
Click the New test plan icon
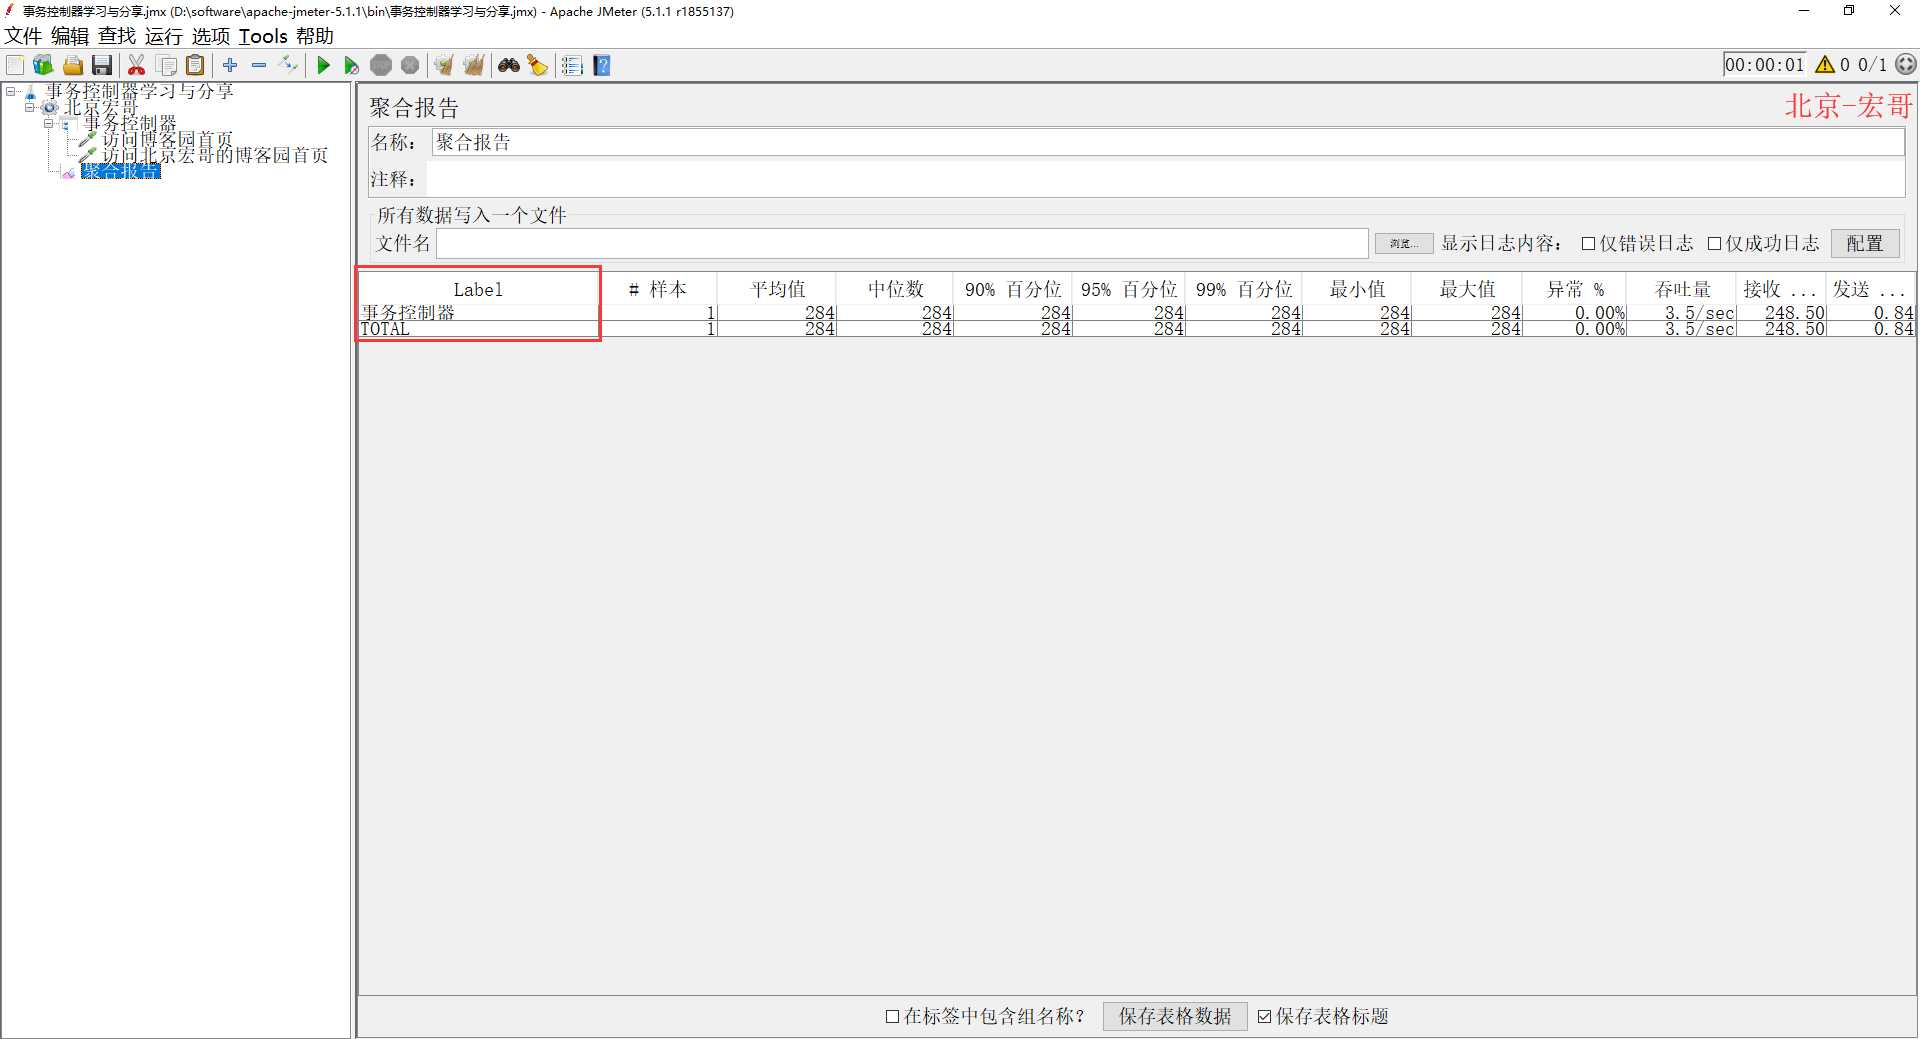click(x=15, y=65)
